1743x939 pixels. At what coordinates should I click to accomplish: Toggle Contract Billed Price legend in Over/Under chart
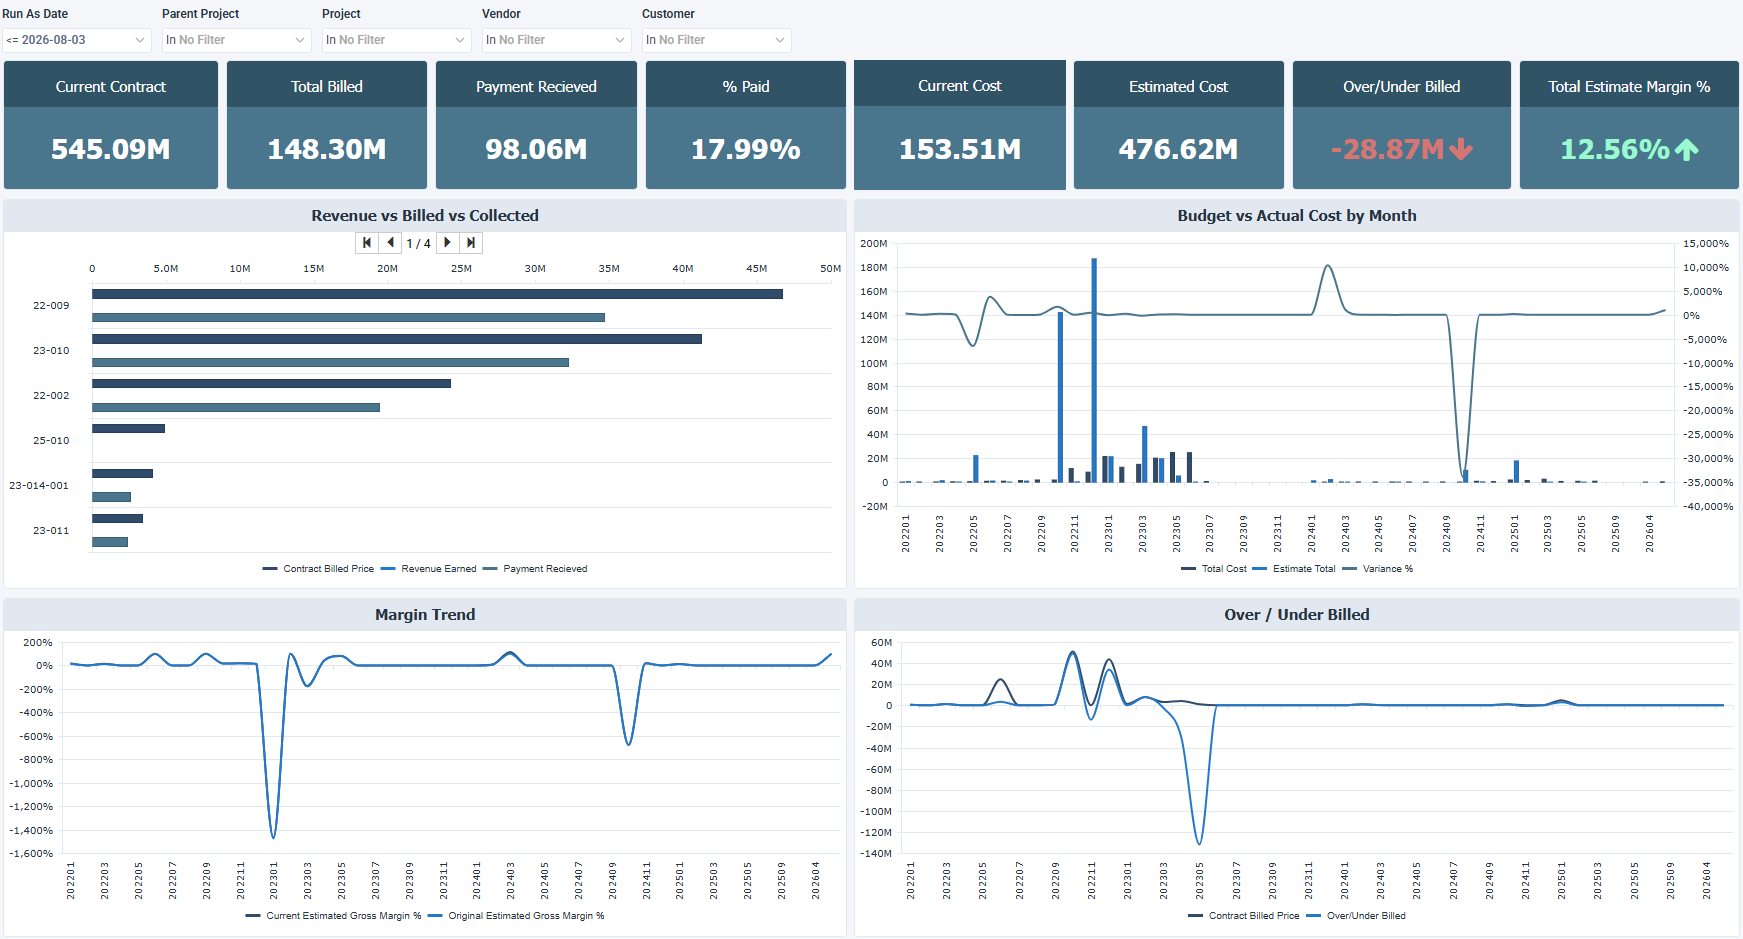pyautogui.click(x=1244, y=916)
